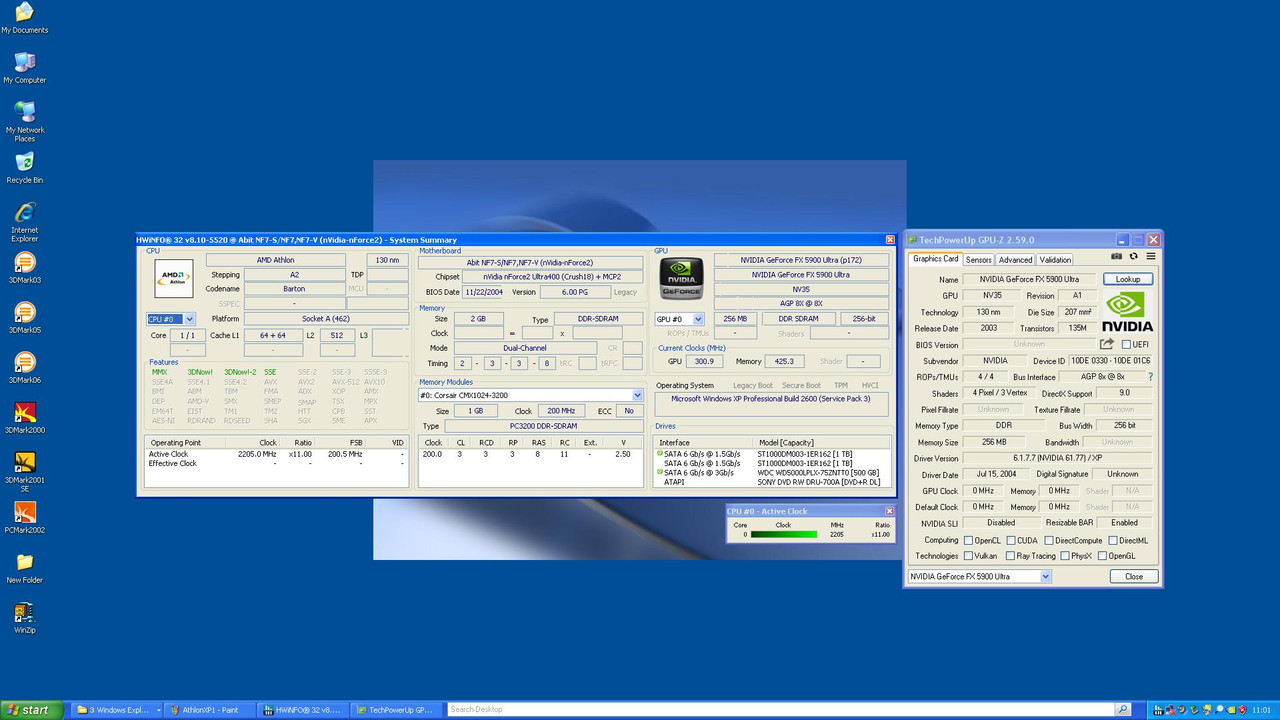This screenshot has width=1280, height=720.
Task: Launch Internet Explorer from desktop
Action: coord(25,222)
